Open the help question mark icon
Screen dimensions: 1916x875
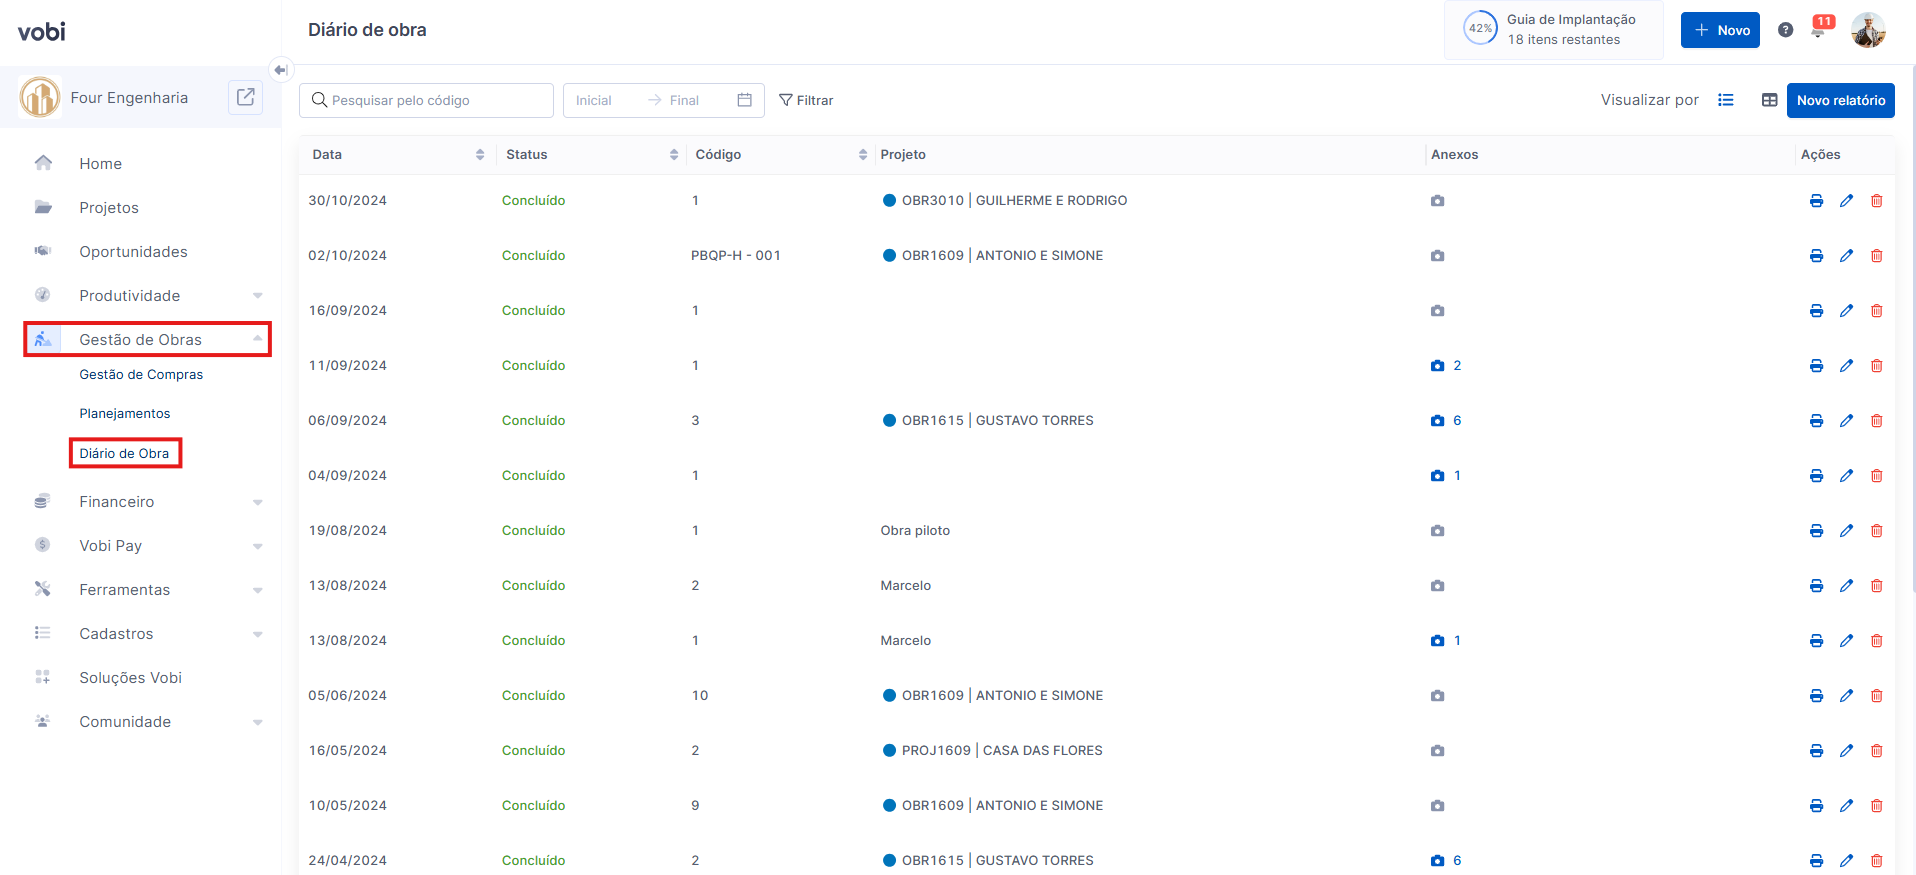click(1786, 30)
